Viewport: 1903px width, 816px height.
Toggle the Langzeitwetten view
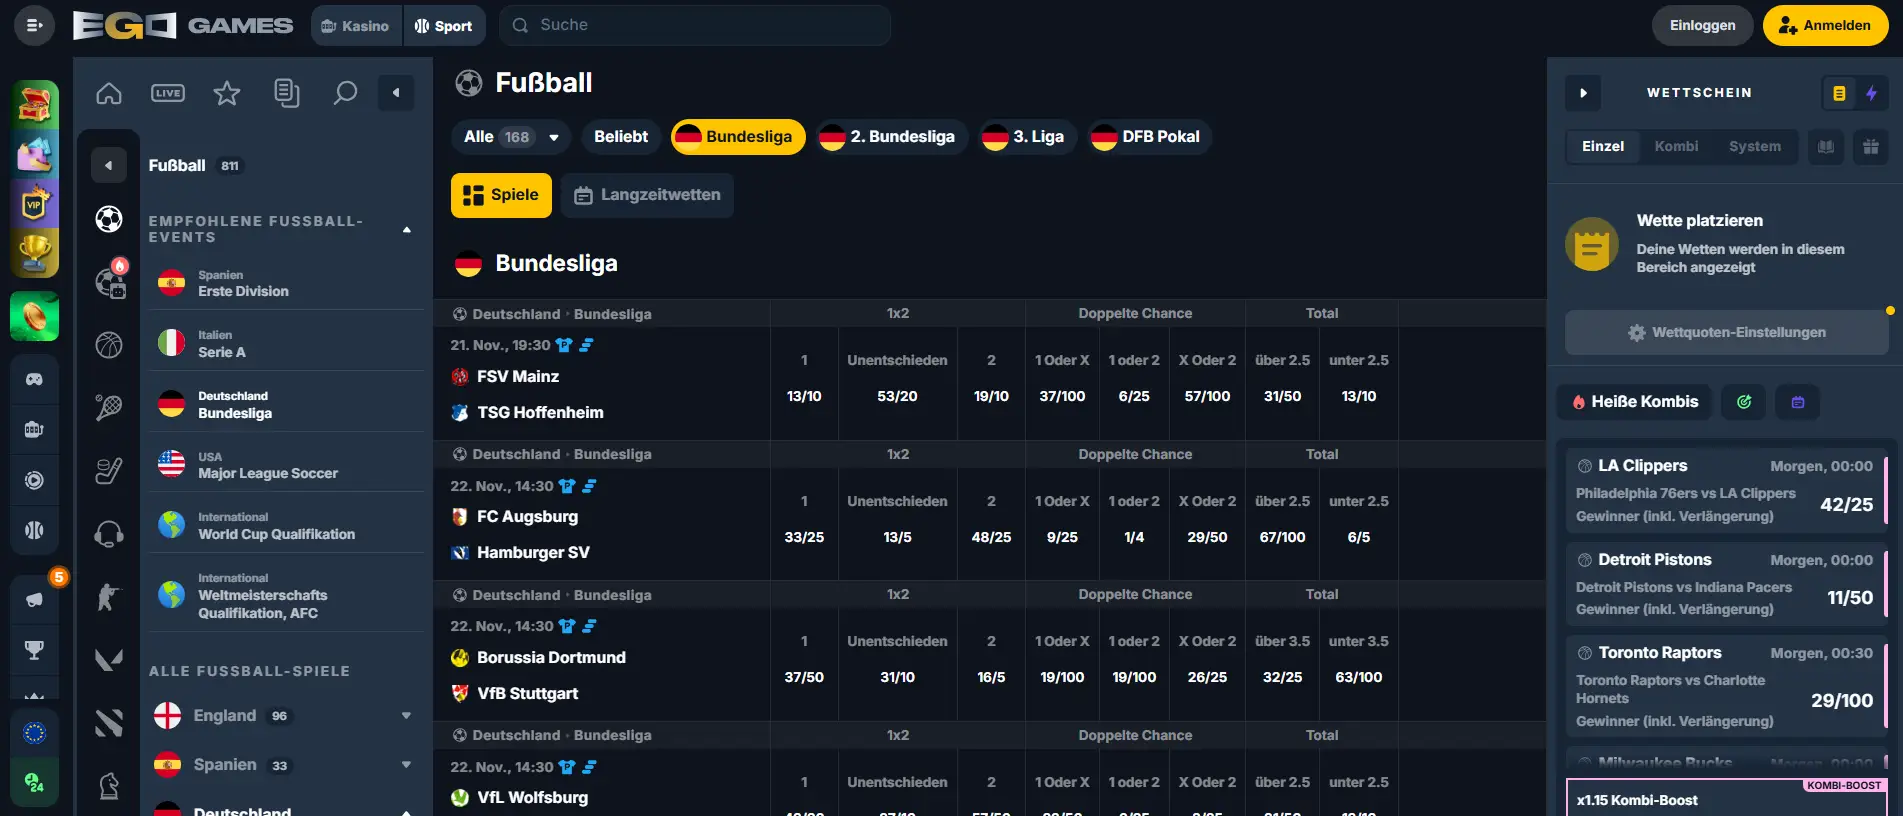coord(647,195)
